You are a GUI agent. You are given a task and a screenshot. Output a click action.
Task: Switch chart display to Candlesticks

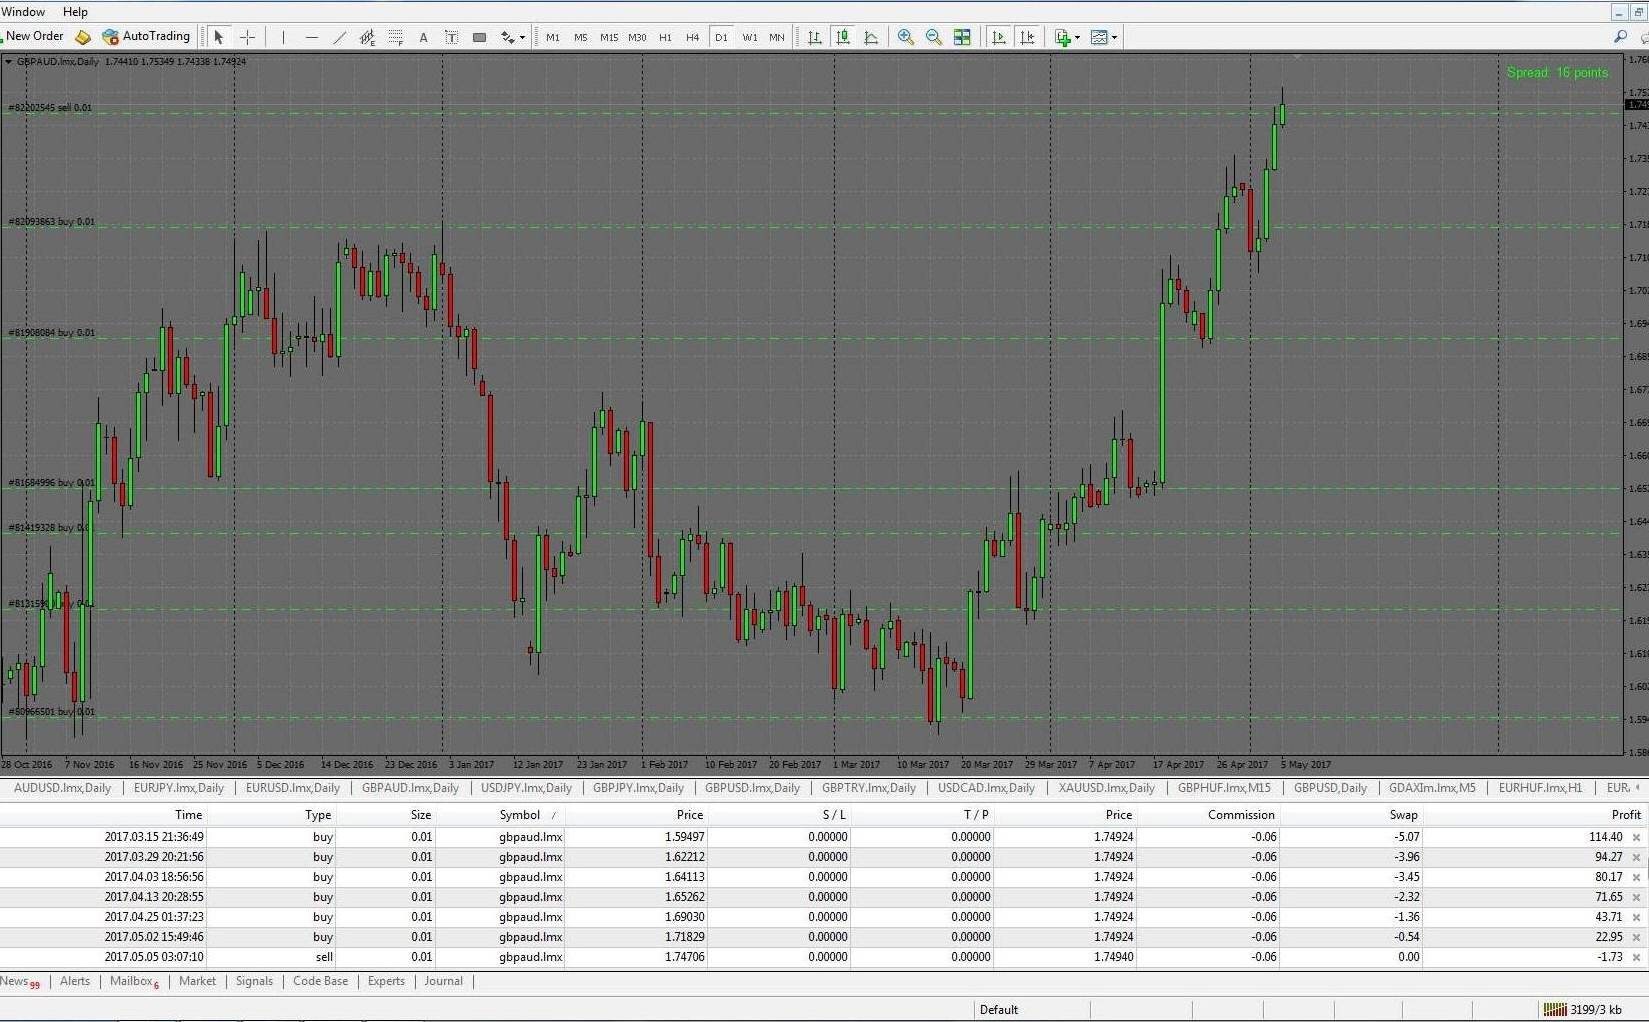[843, 37]
